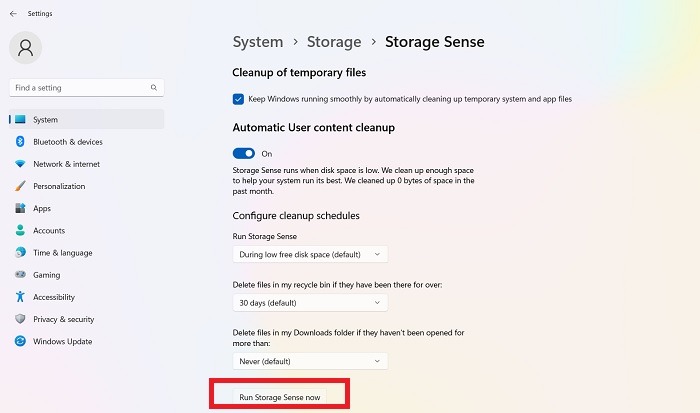The height and width of the screenshot is (413, 700).
Task: Open the recycle bin 30 days dropdown
Action: [x=310, y=303]
